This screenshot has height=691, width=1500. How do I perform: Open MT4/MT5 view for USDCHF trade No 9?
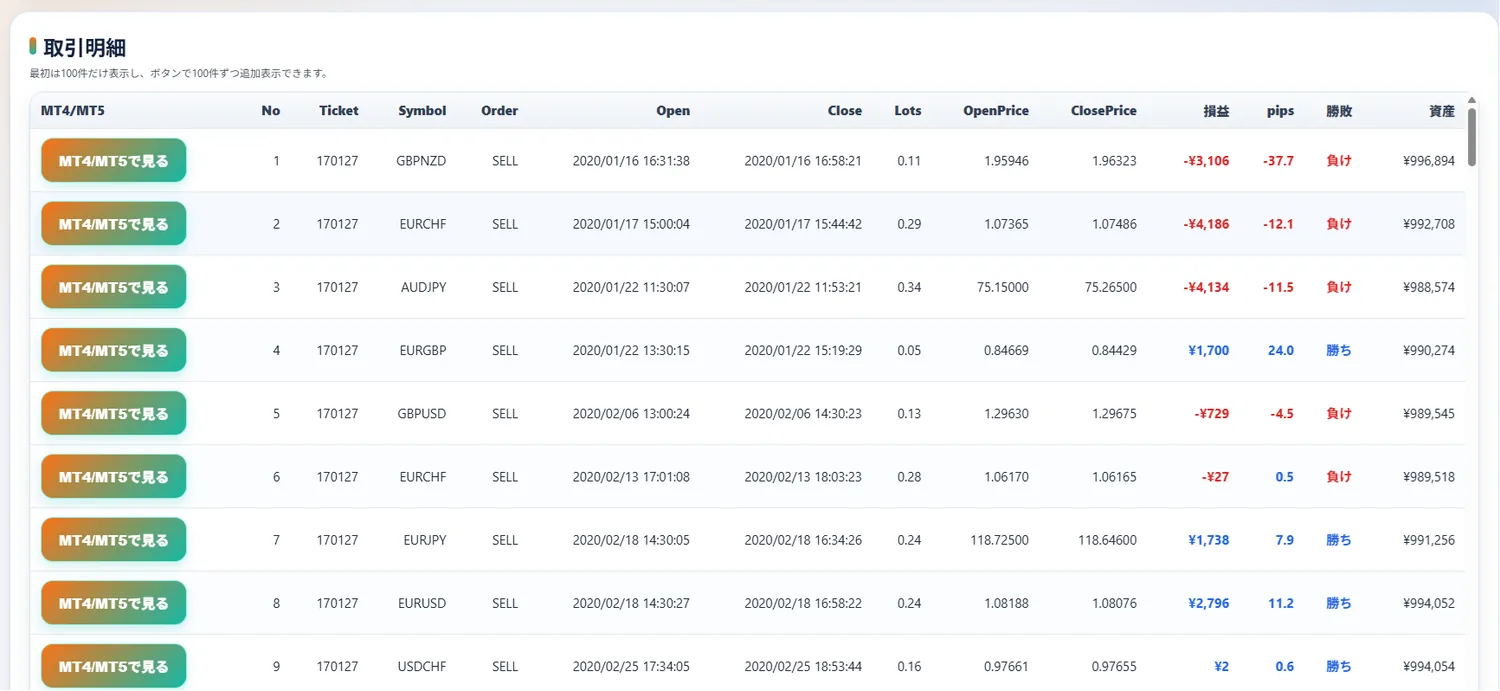point(113,666)
